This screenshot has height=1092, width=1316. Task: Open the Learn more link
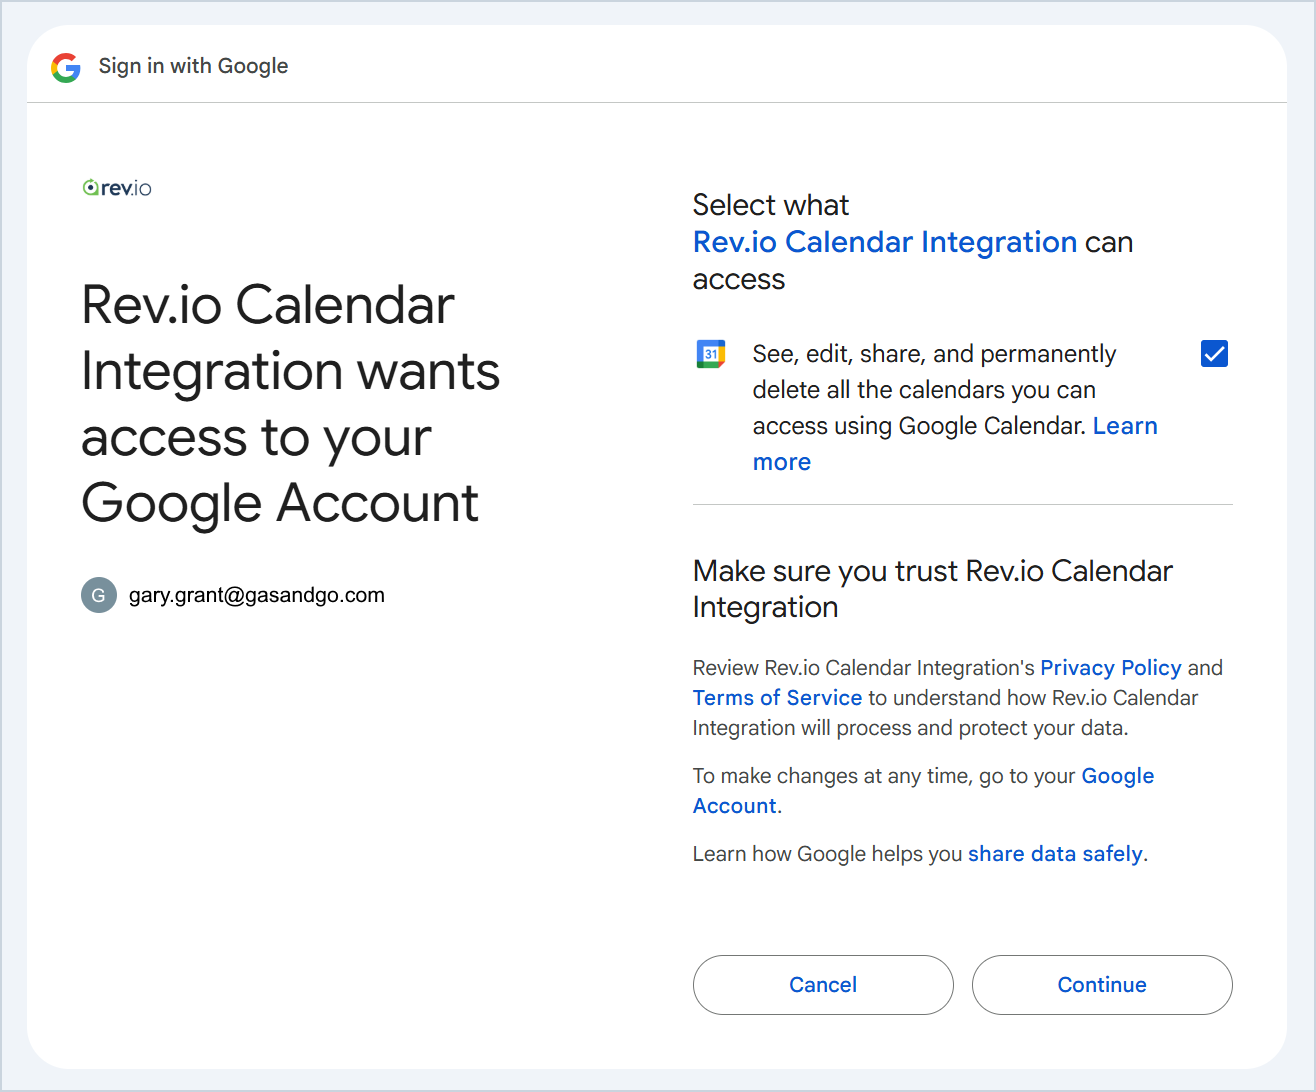[x=1124, y=426]
